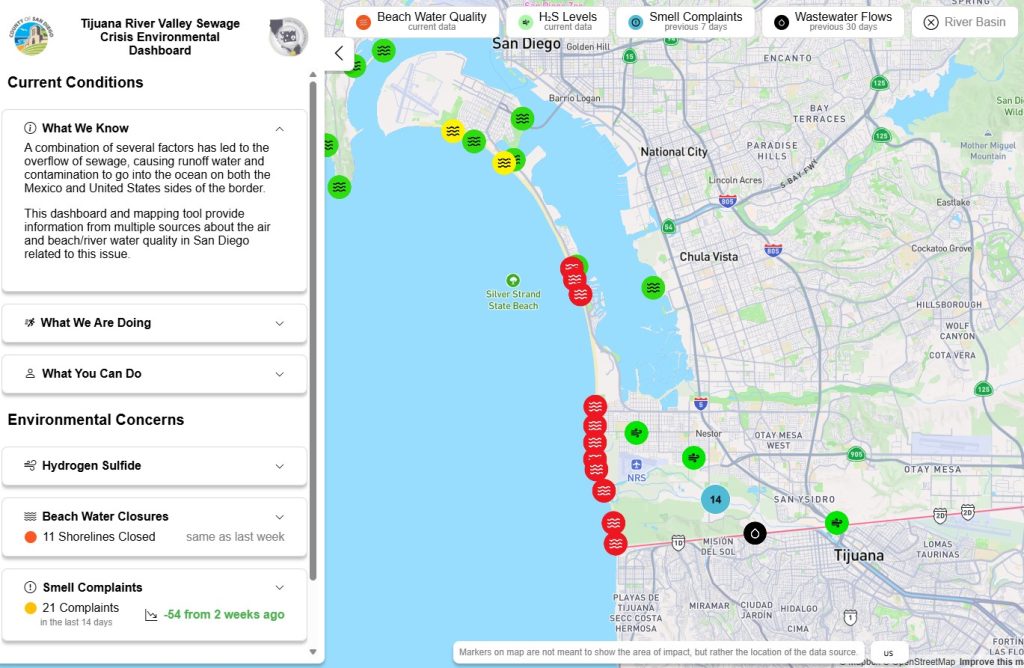Collapse the What We Know section
1024x668 pixels.
(279, 128)
